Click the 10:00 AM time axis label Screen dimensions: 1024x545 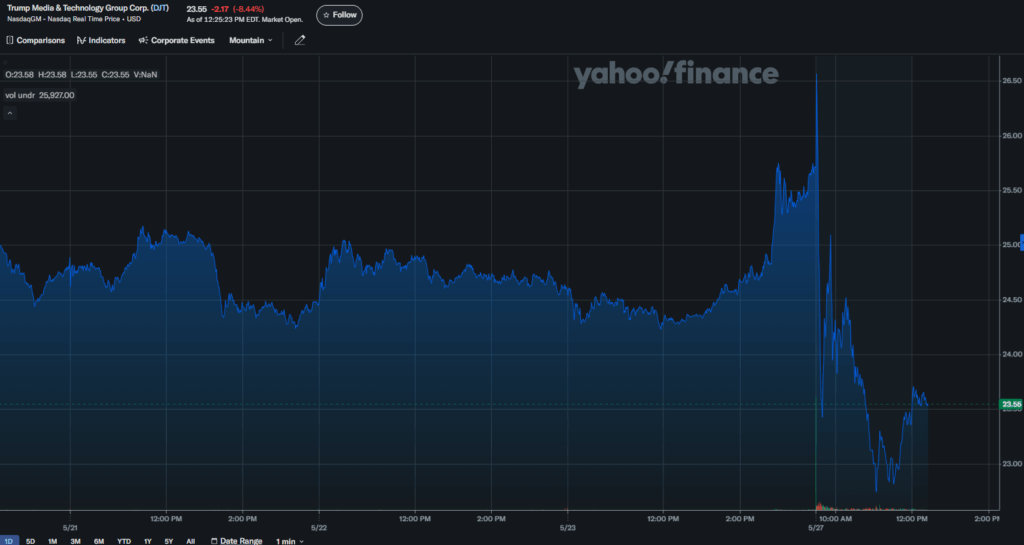point(835,519)
